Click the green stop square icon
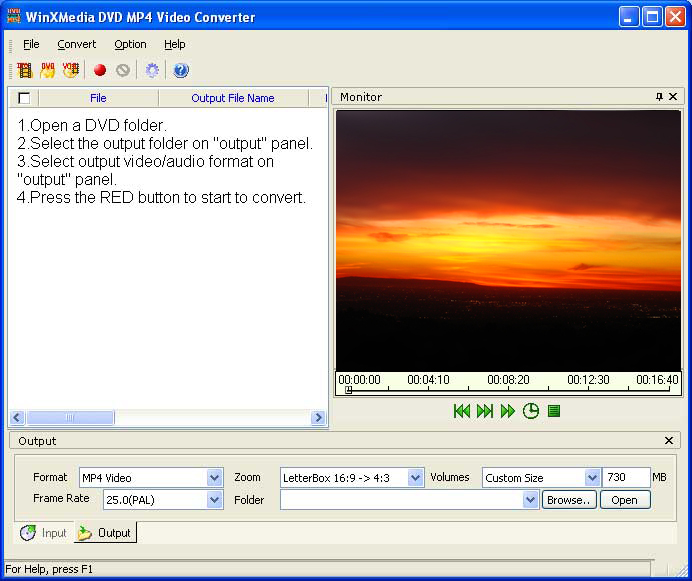 click(554, 411)
